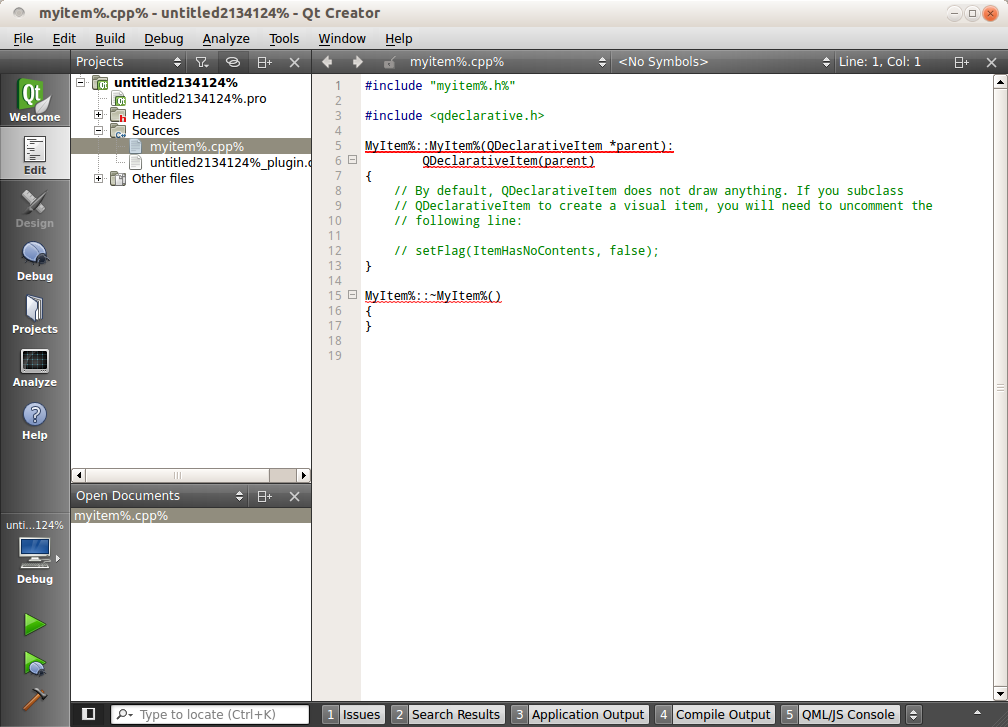Fold the destructor block at line 15

(352, 294)
